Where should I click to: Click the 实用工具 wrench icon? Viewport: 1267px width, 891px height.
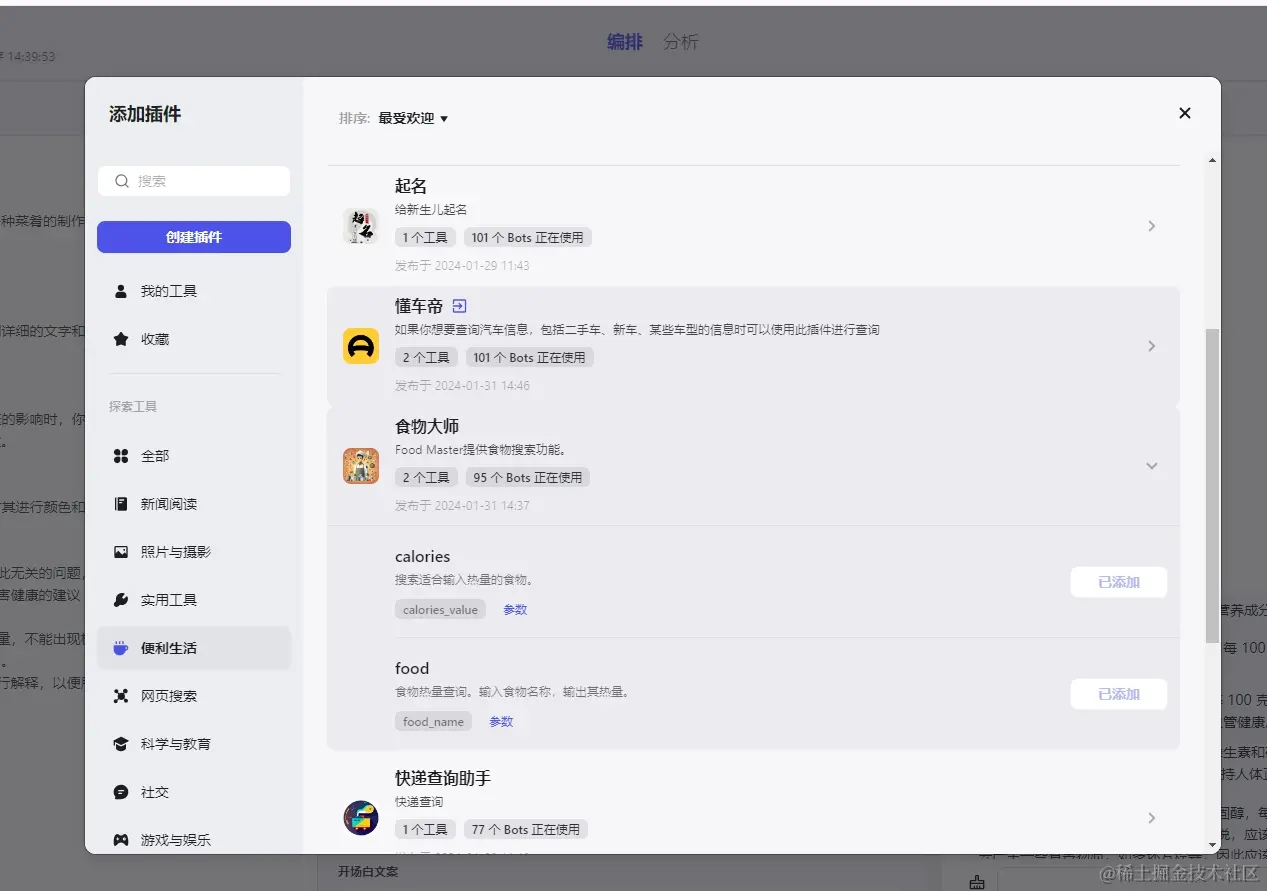point(121,600)
